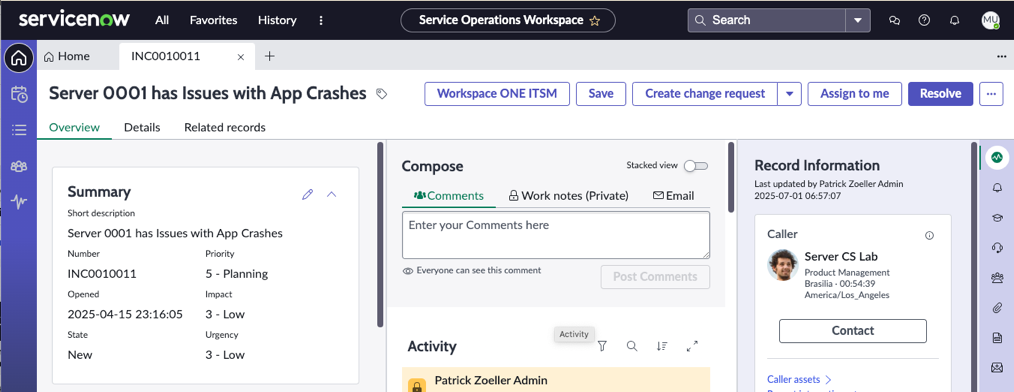Add a new workspace tab with plus
Image resolution: width=1014 pixels, height=392 pixels.
point(270,56)
